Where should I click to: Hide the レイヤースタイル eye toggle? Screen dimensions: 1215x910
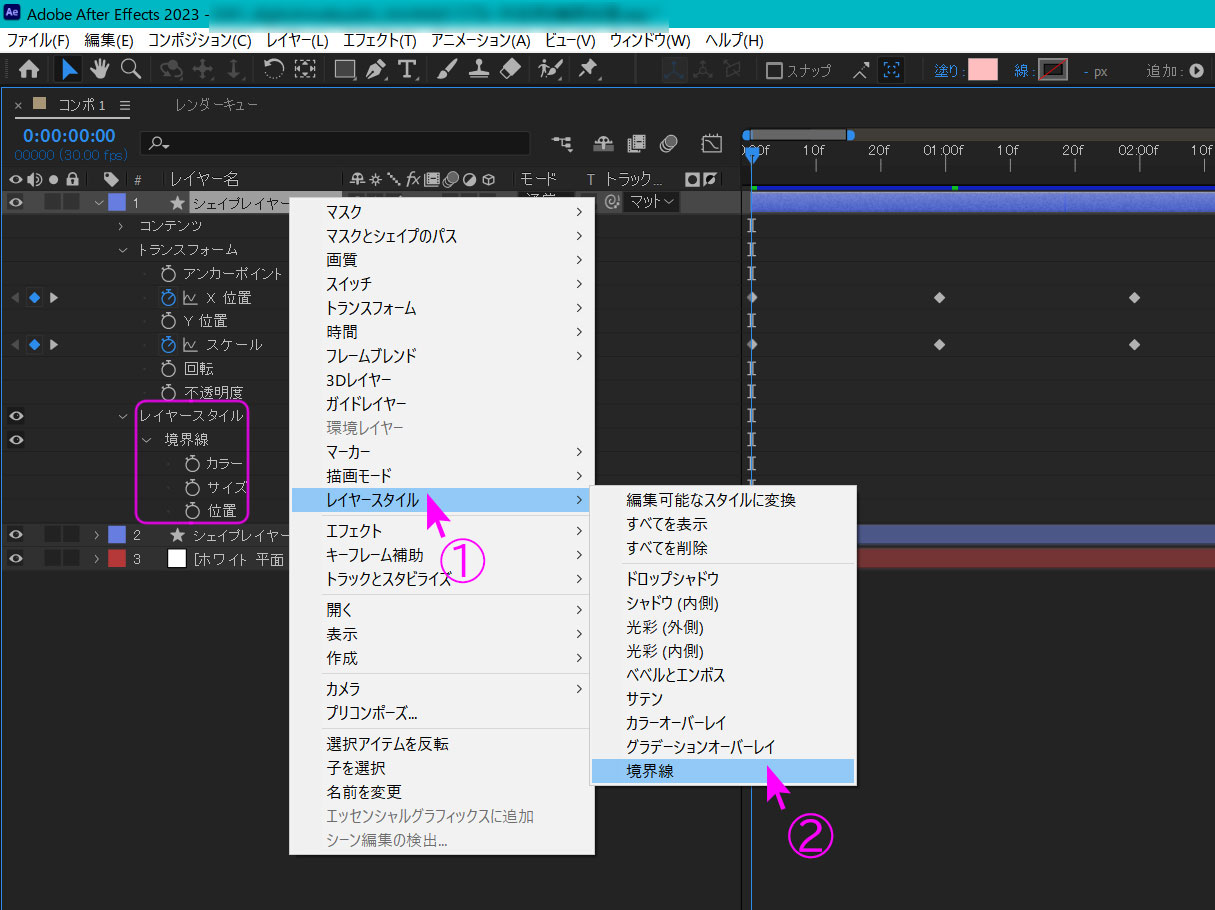point(16,416)
